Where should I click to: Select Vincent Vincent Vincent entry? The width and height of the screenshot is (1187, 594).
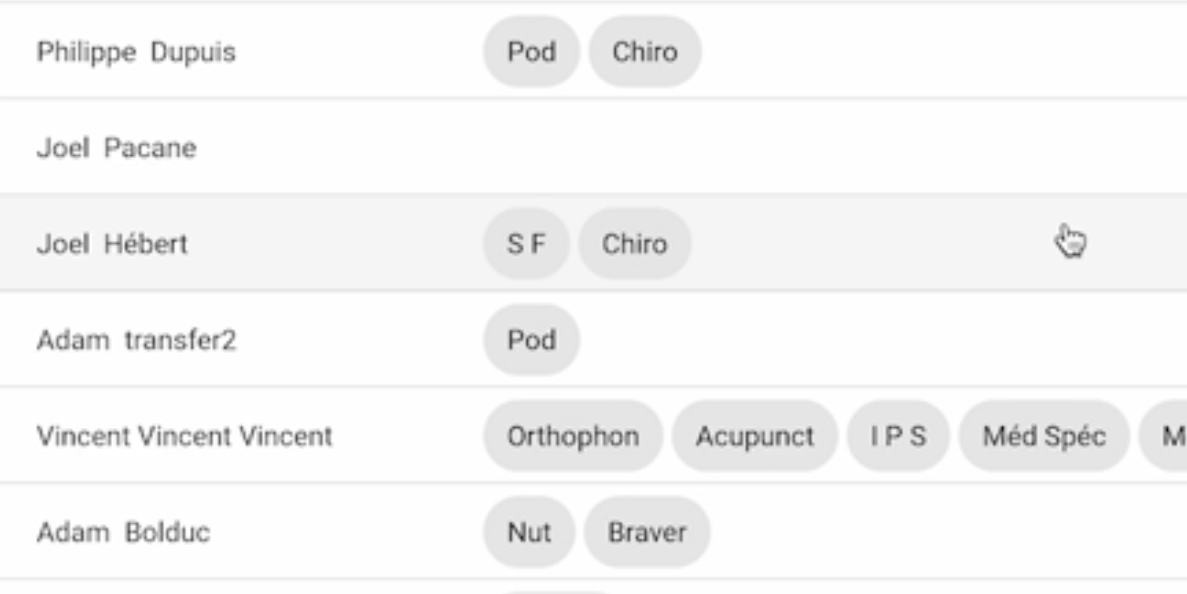pyautogui.click(x=594, y=436)
